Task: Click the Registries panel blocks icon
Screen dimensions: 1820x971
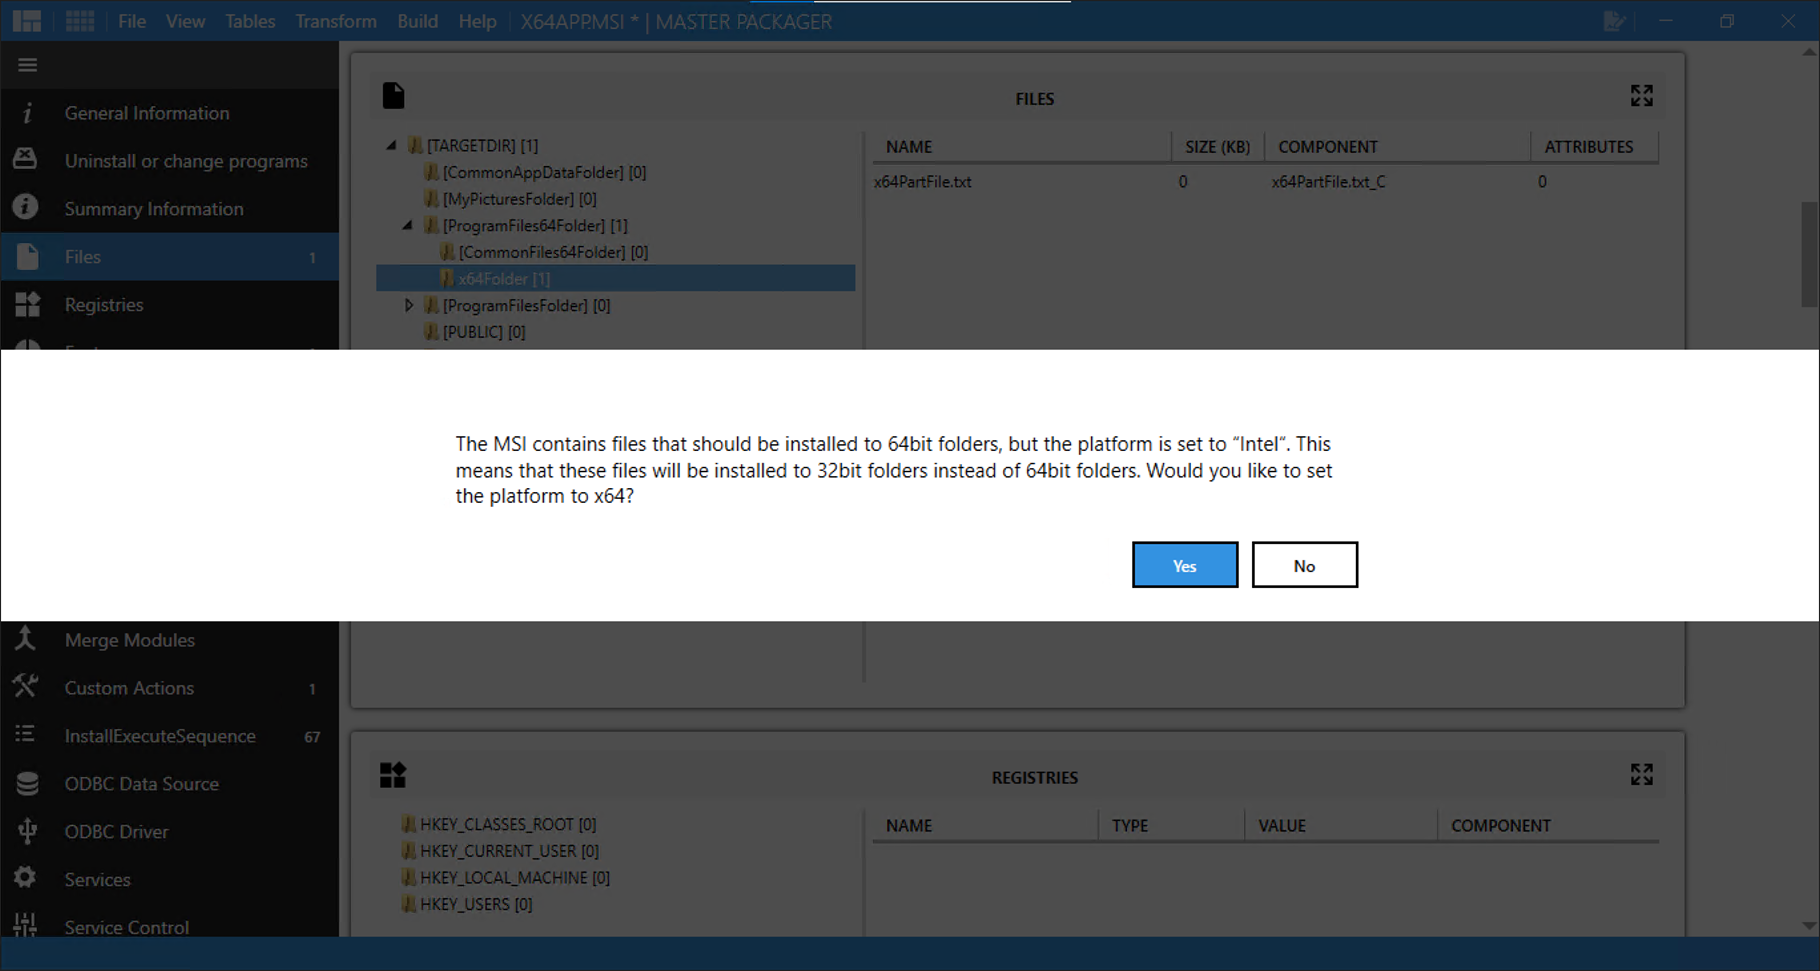Action: pyautogui.click(x=393, y=775)
